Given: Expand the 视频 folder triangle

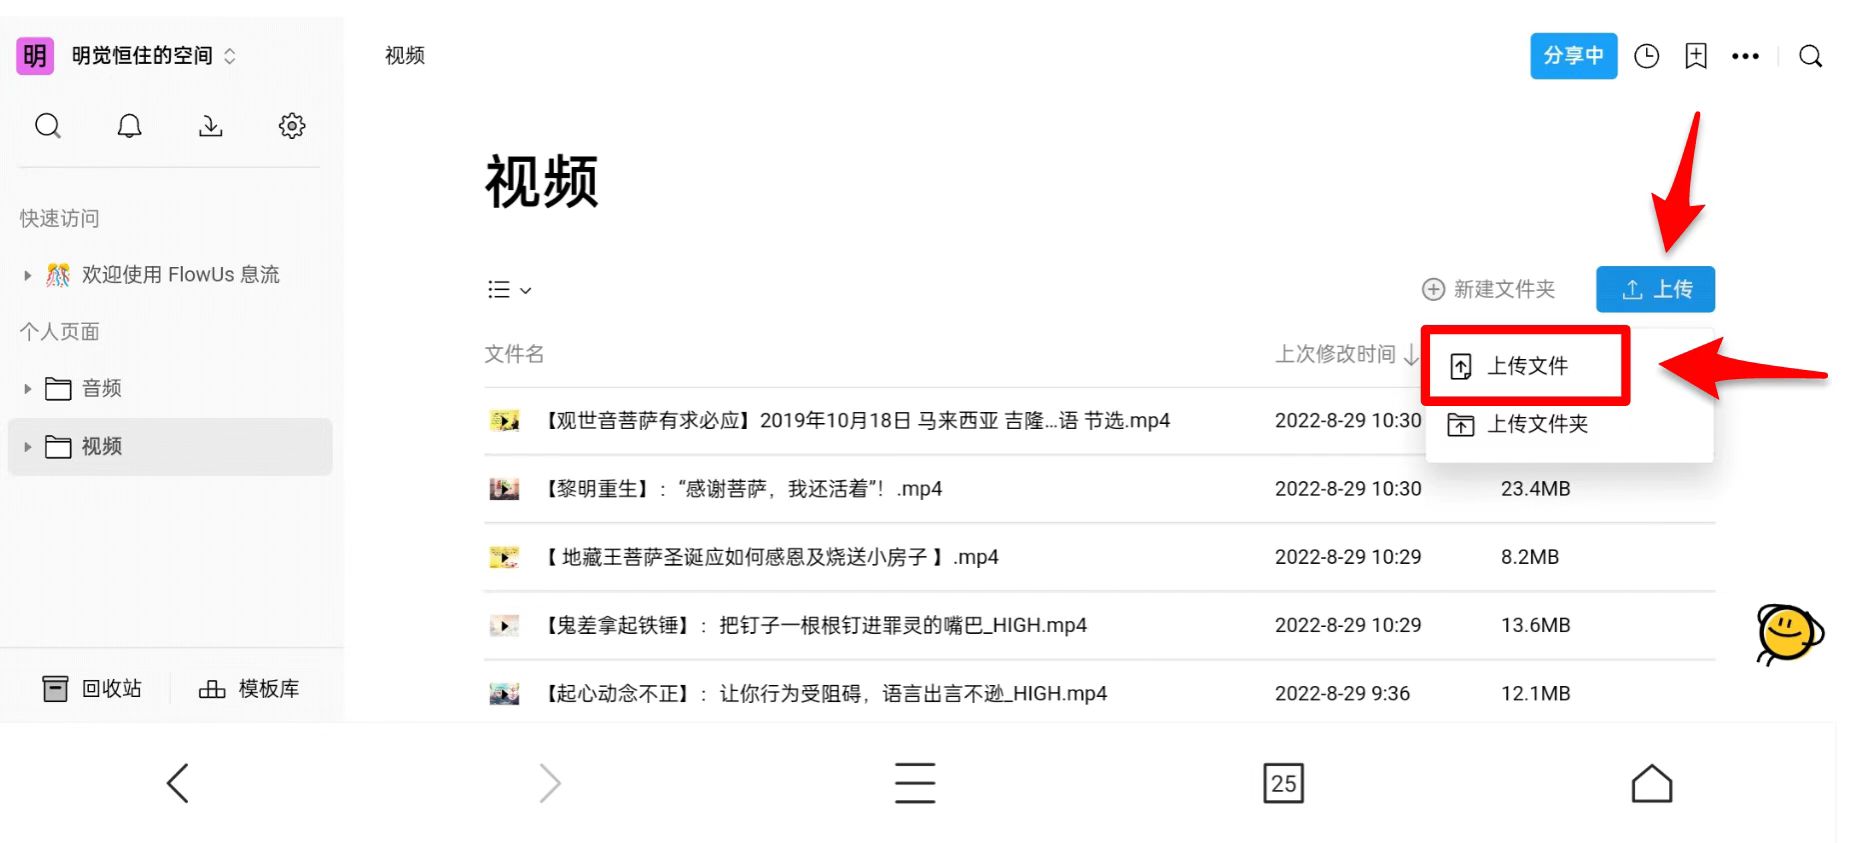Looking at the screenshot, I should [x=28, y=447].
